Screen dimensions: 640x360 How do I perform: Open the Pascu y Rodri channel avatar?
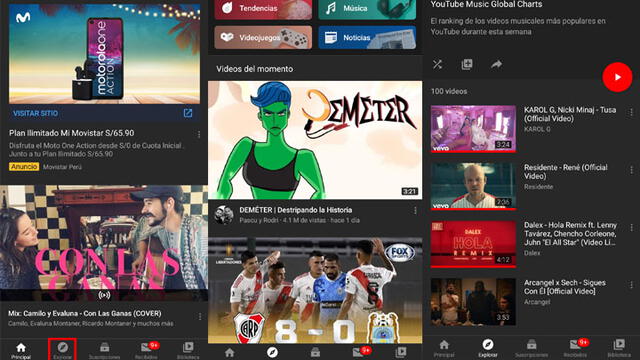pyautogui.click(x=224, y=215)
